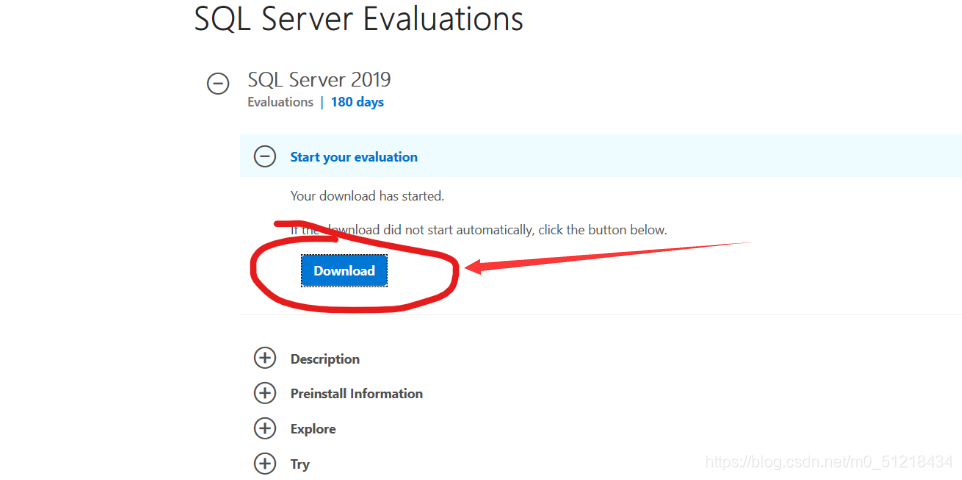Click the blue Download button
The image size is (962, 480).
click(344, 271)
